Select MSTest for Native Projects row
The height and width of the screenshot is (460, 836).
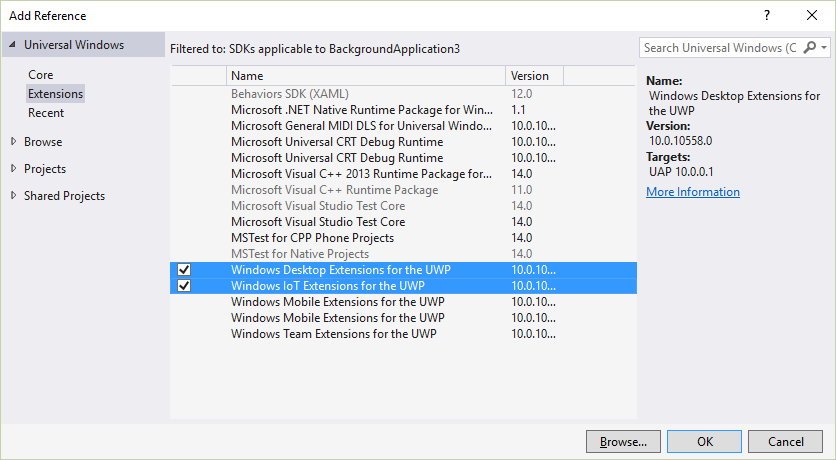pyautogui.click(x=403, y=254)
